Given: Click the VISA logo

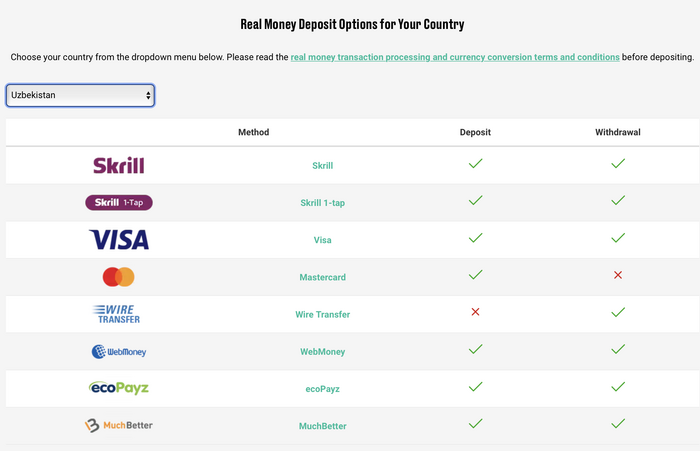Looking at the screenshot, I should tap(119, 240).
